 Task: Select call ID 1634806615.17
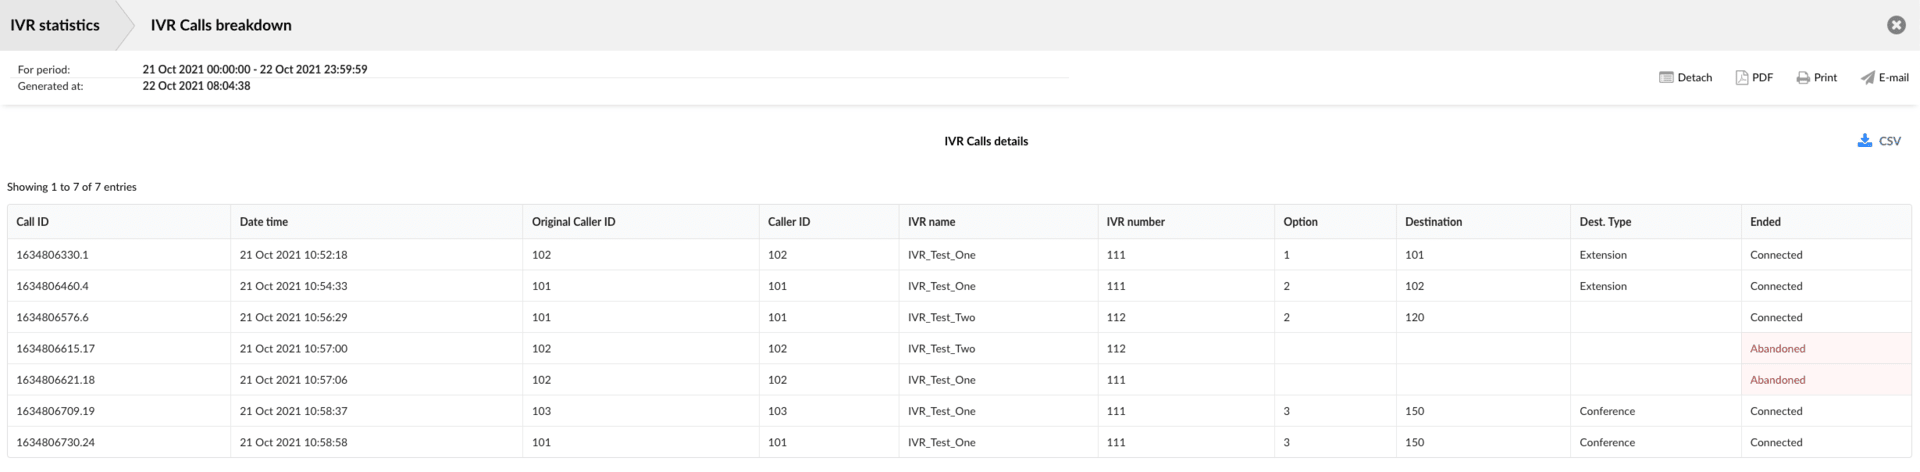click(56, 349)
